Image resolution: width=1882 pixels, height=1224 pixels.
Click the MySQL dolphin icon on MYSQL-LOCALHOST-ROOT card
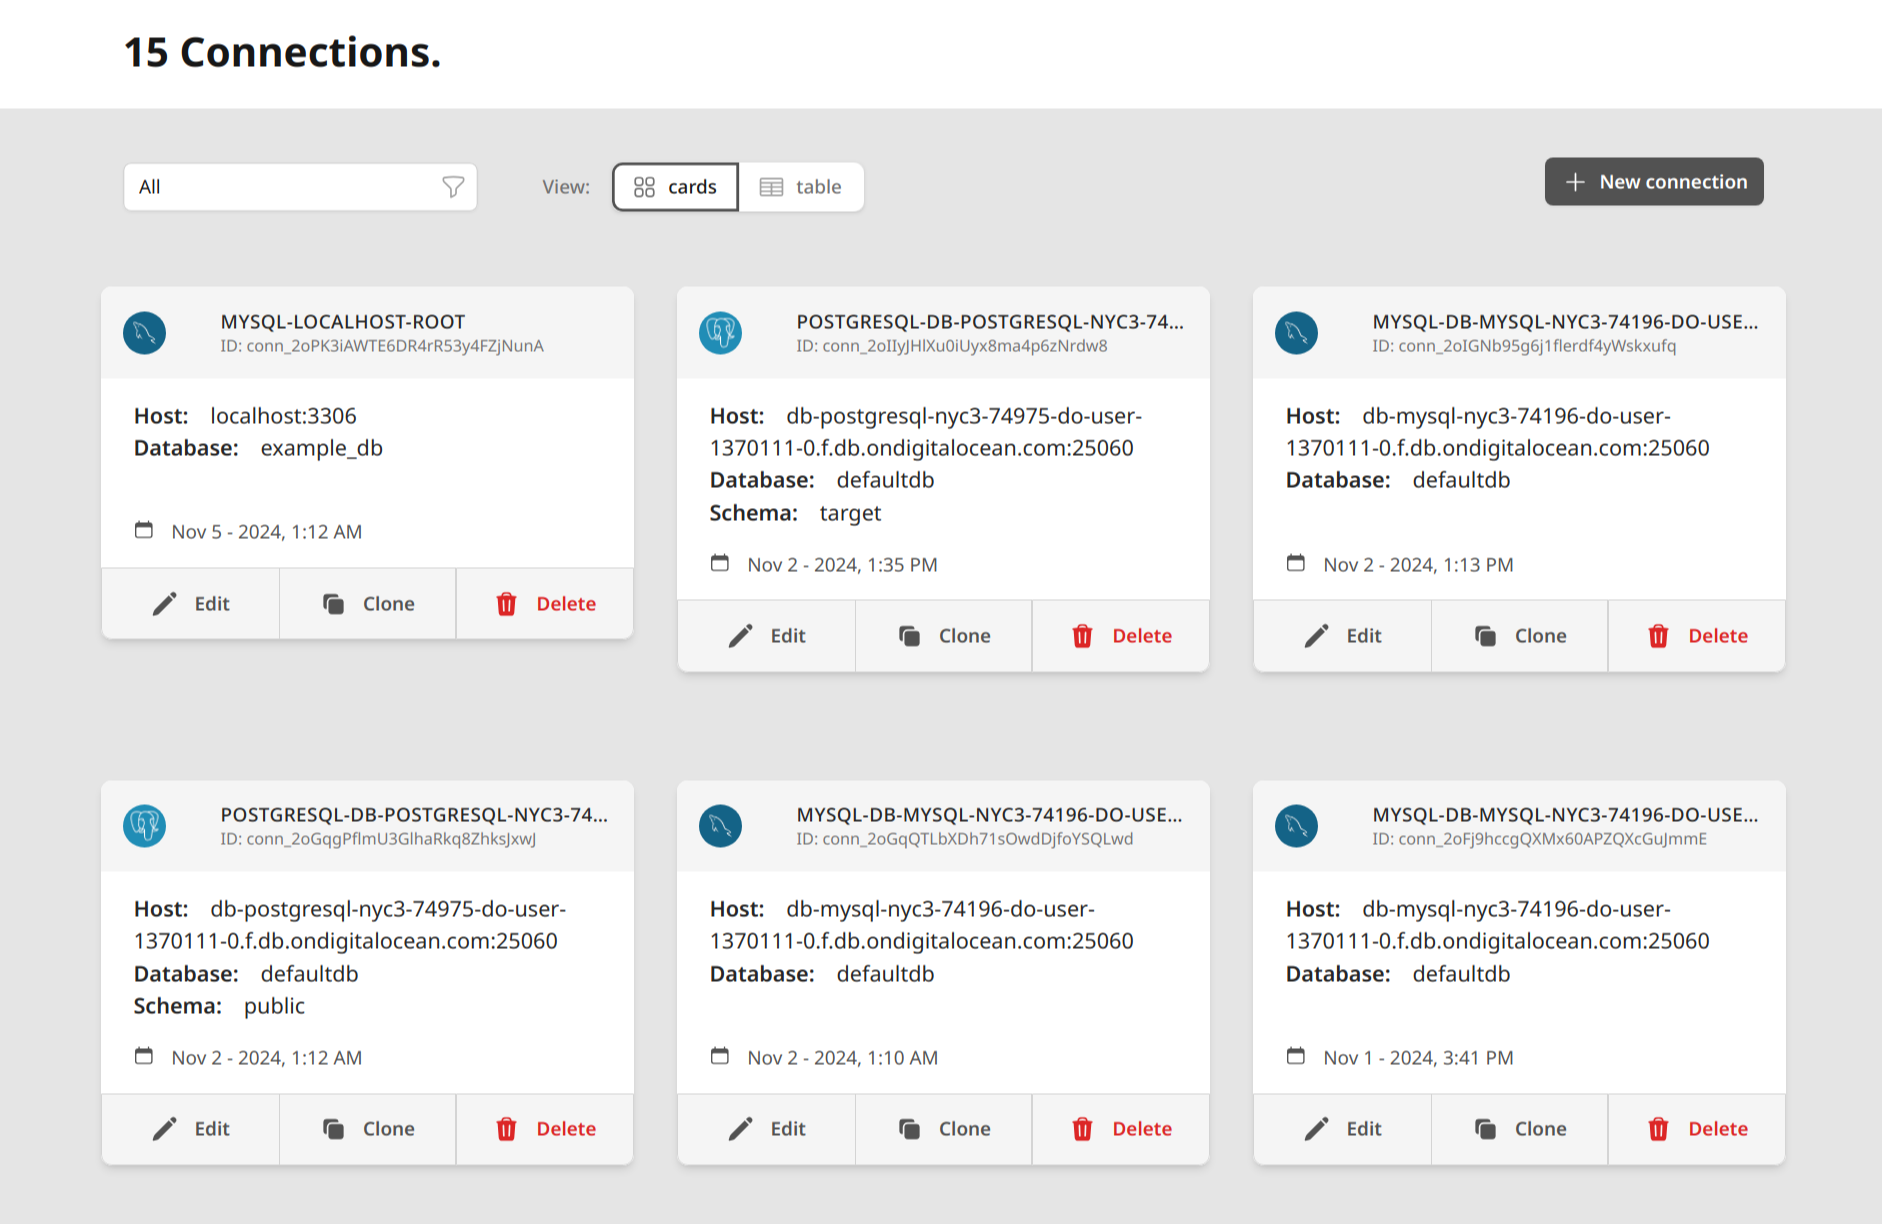(x=144, y=332)
